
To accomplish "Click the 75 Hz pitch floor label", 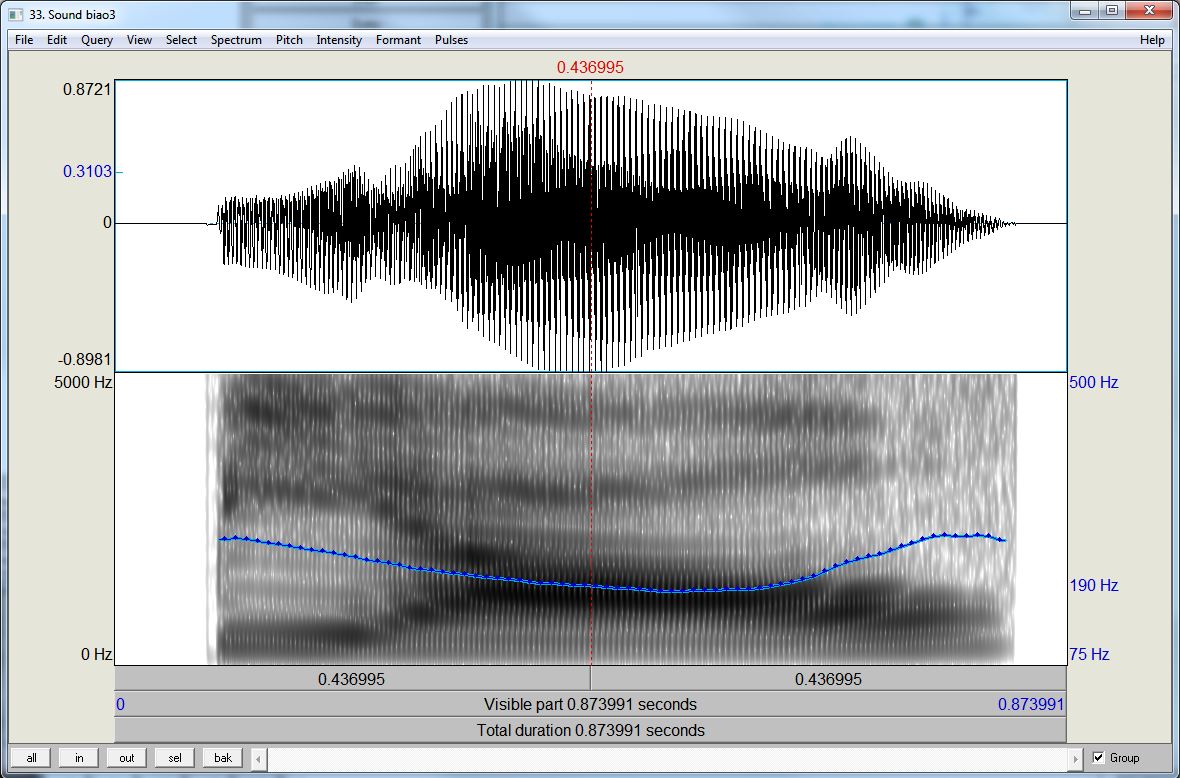I will 1089,655.
